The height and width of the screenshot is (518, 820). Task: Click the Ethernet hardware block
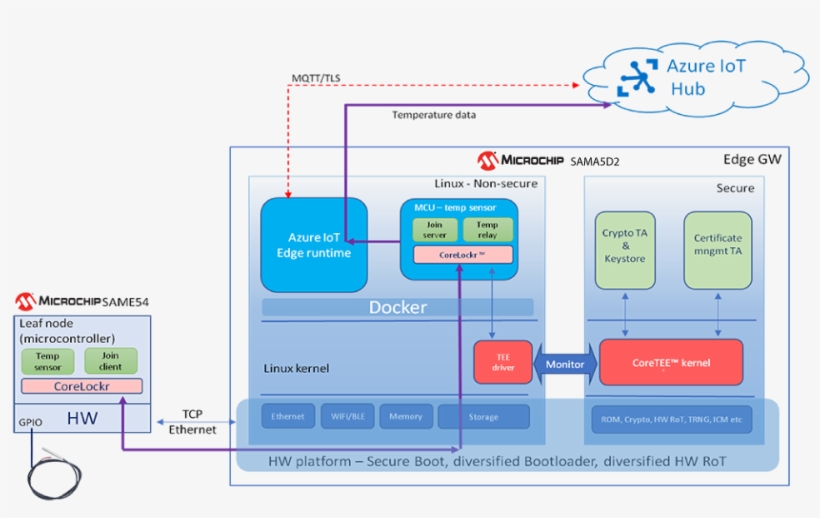(x=288, y=417)
